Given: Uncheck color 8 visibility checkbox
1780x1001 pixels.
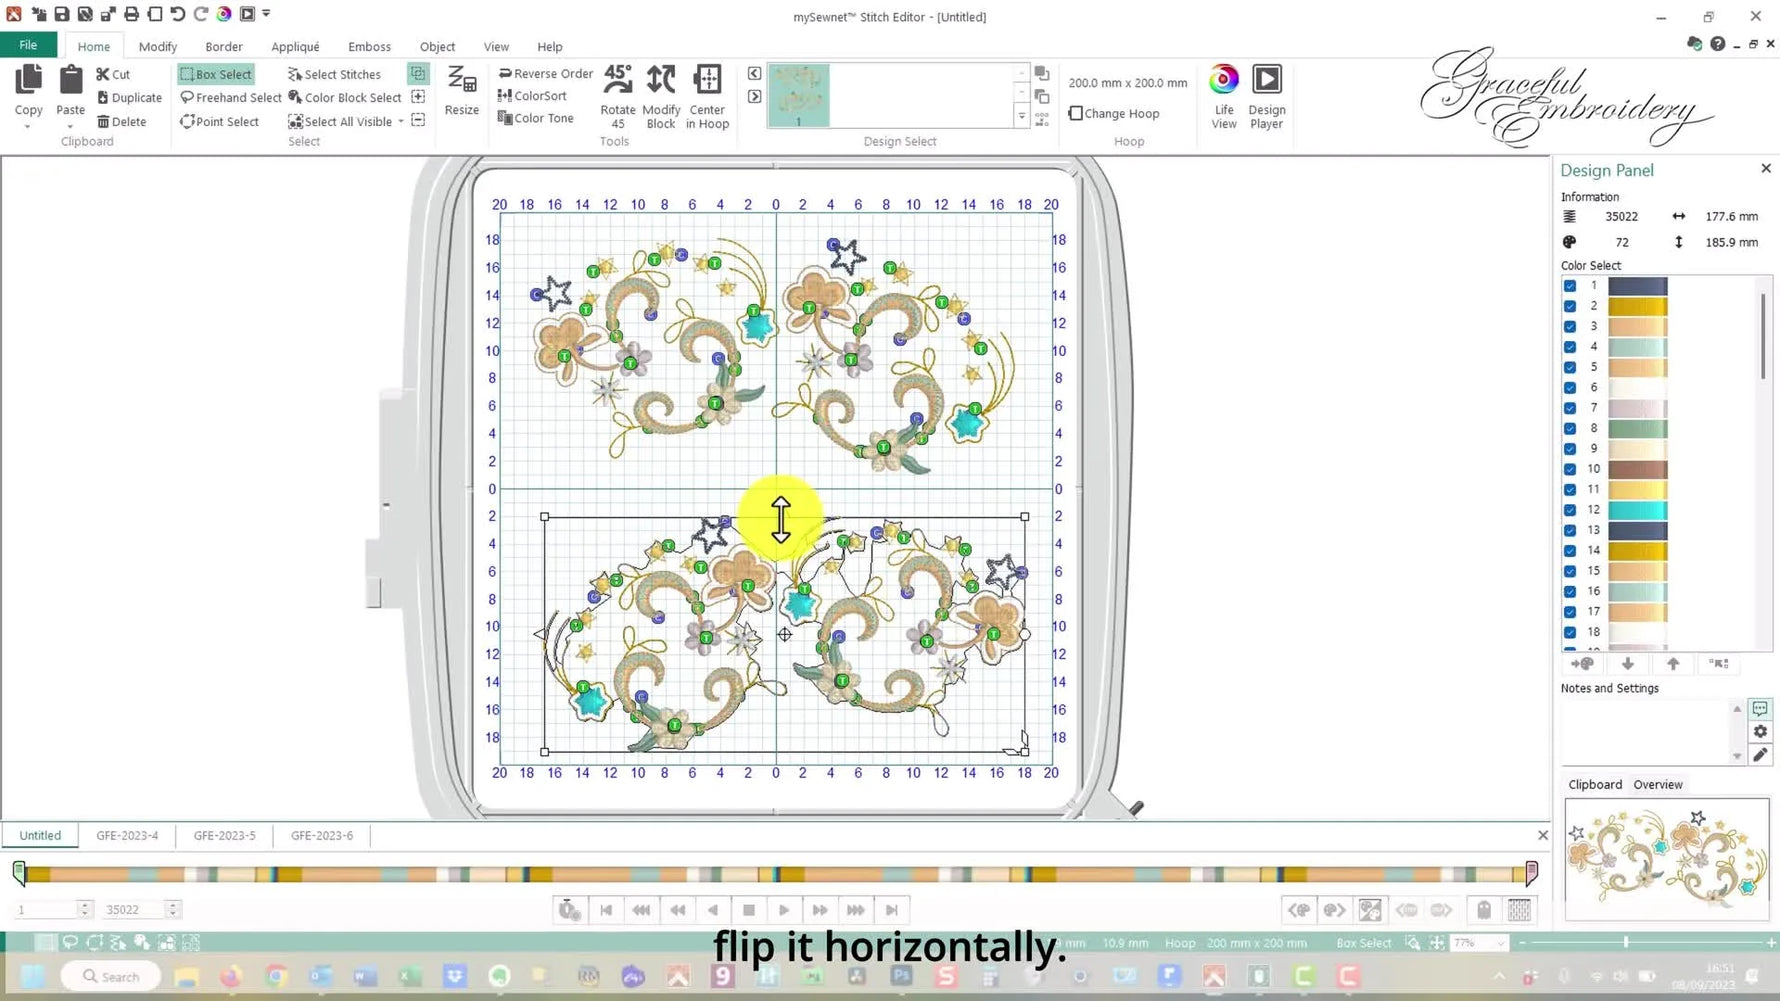Looking at the screenshot, I should 1570,428.
